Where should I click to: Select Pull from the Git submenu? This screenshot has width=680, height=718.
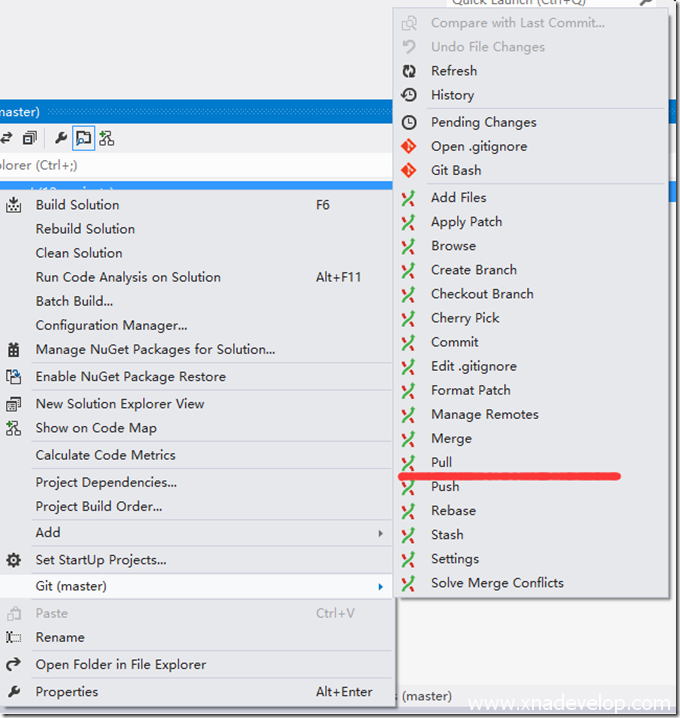[441, 462]
